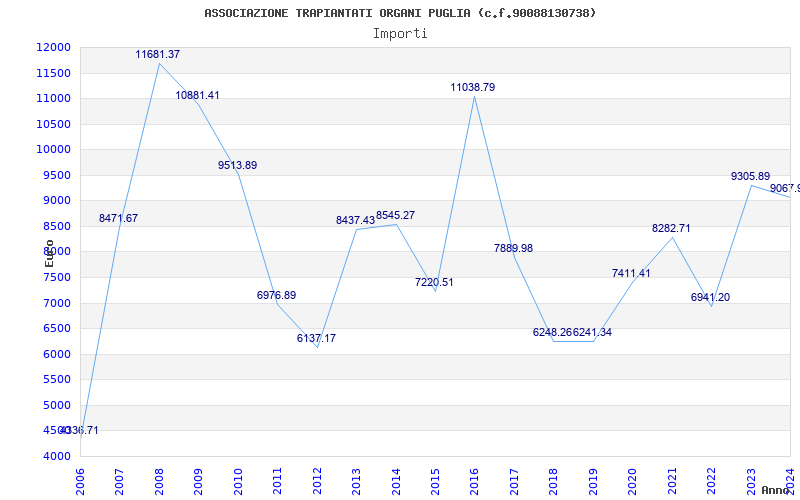Click the x-axis year 2023

751,482
